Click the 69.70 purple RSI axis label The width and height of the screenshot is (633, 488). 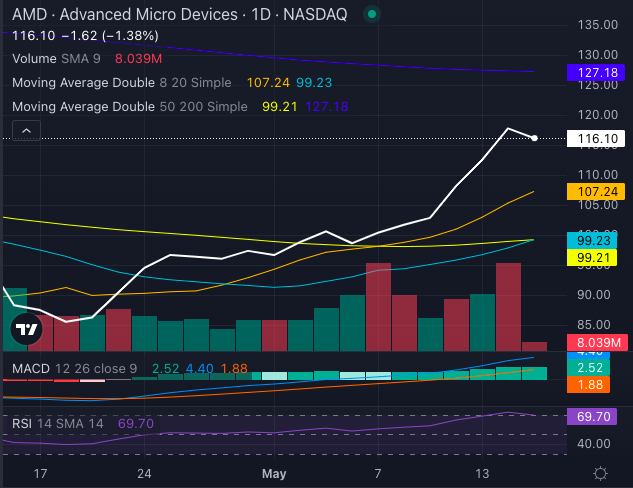592,416
